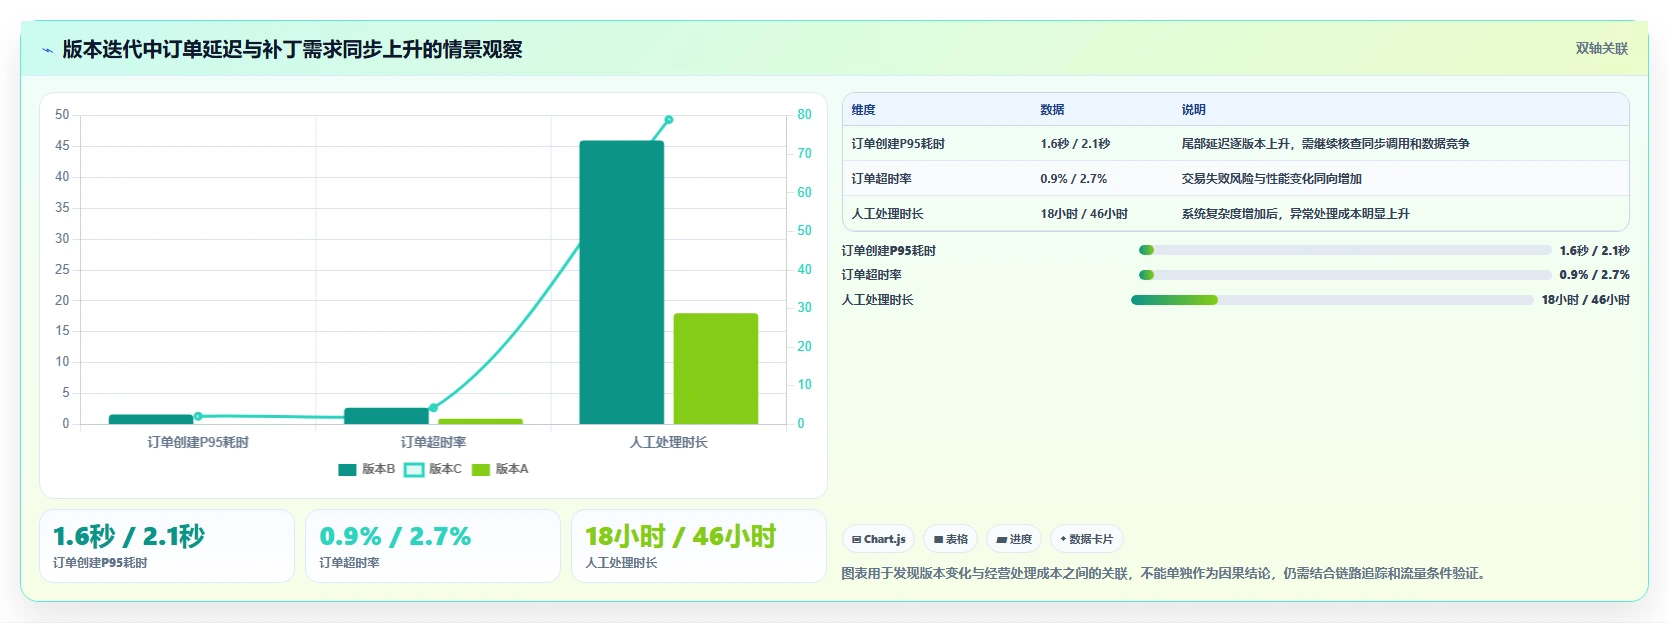Click the 50 tick on the left axis

tap(62, 115)
